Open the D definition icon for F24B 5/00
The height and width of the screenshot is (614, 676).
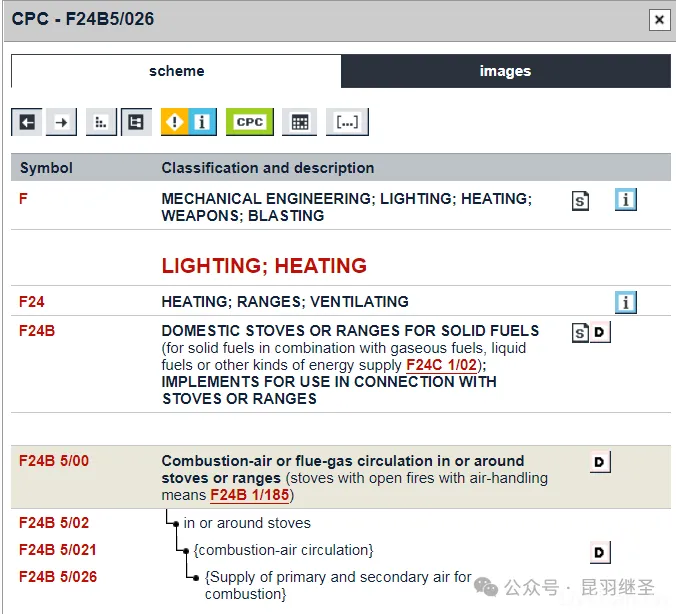(x=599, y=462)
